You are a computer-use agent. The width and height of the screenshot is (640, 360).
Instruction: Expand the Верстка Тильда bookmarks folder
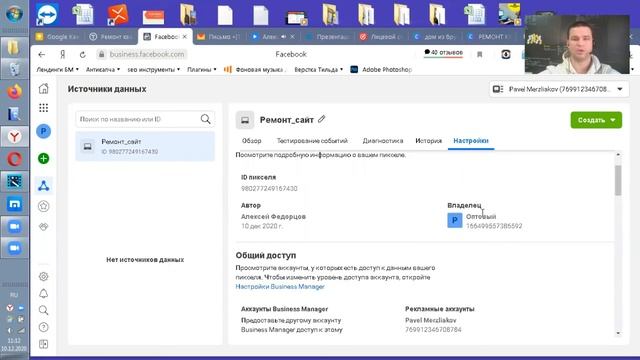[x=318, y=69]
